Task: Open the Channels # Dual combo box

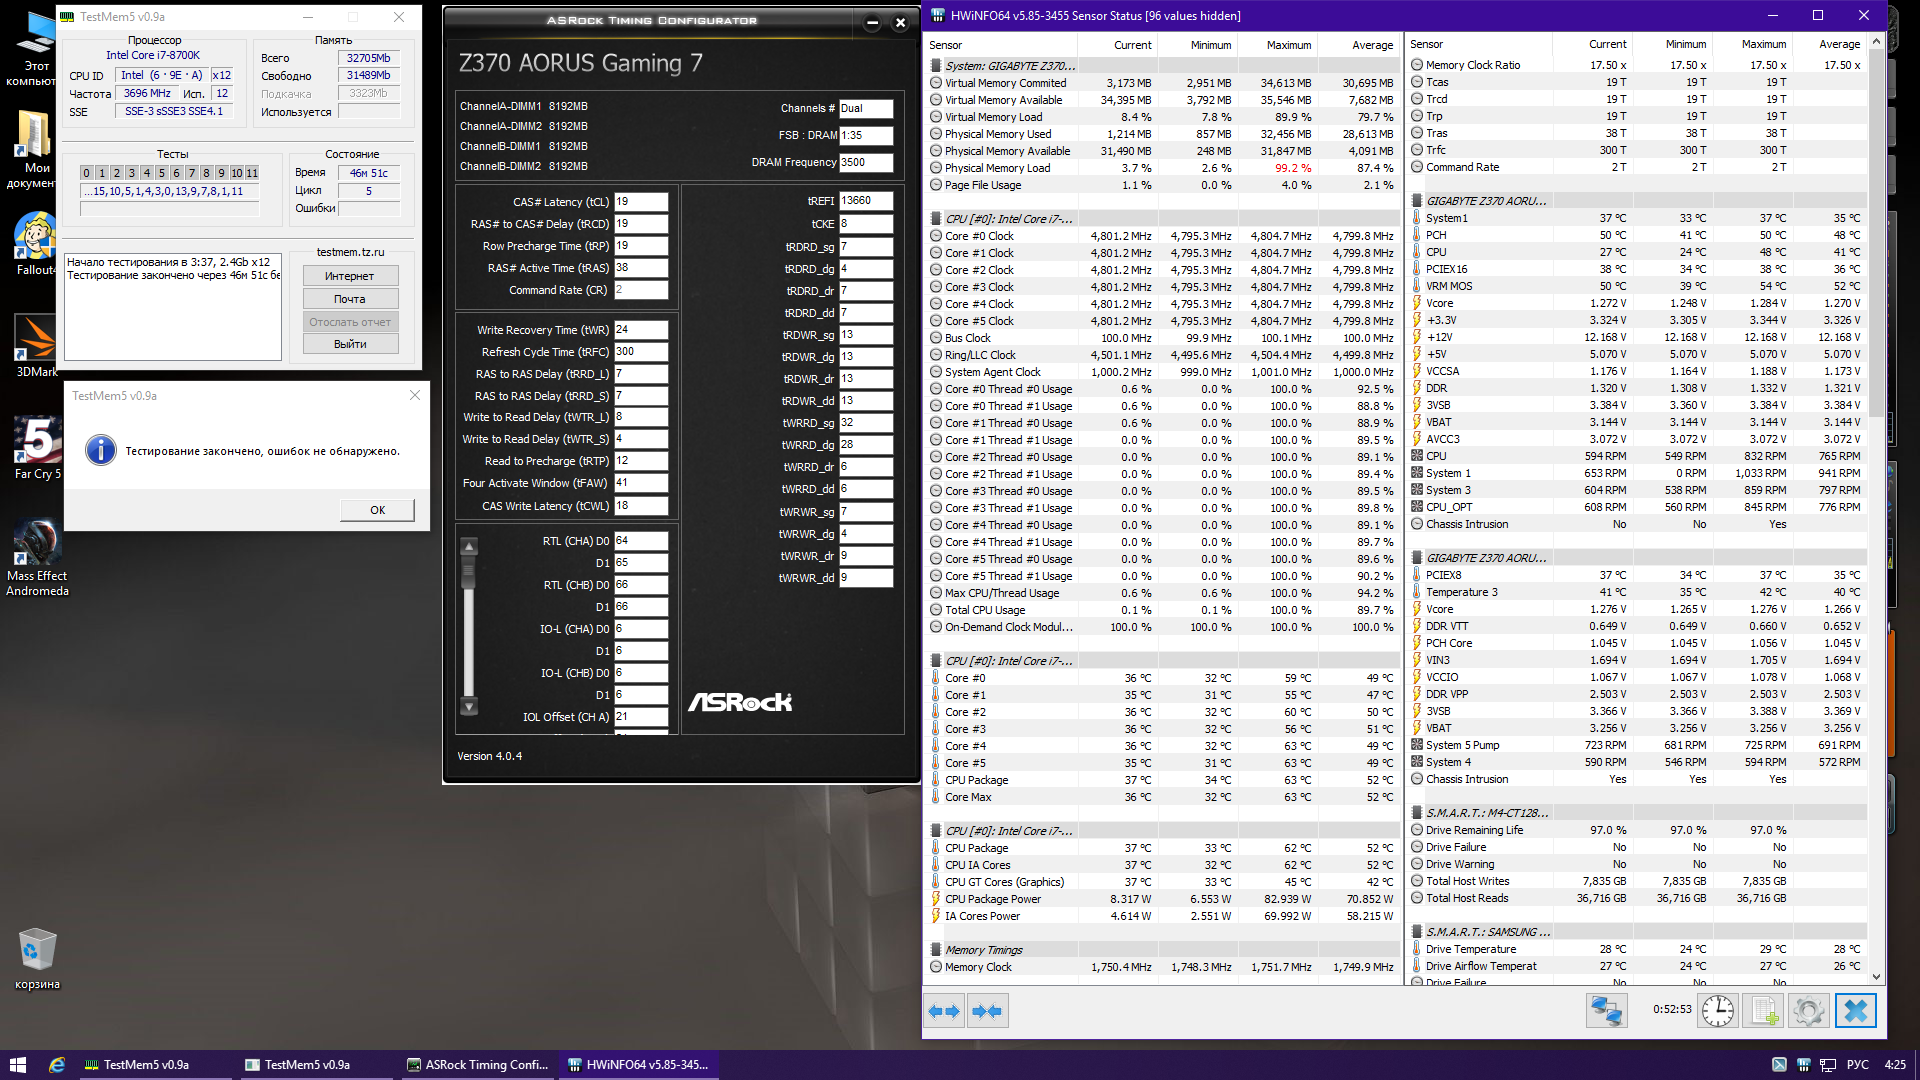Action: tap(865, 109)
